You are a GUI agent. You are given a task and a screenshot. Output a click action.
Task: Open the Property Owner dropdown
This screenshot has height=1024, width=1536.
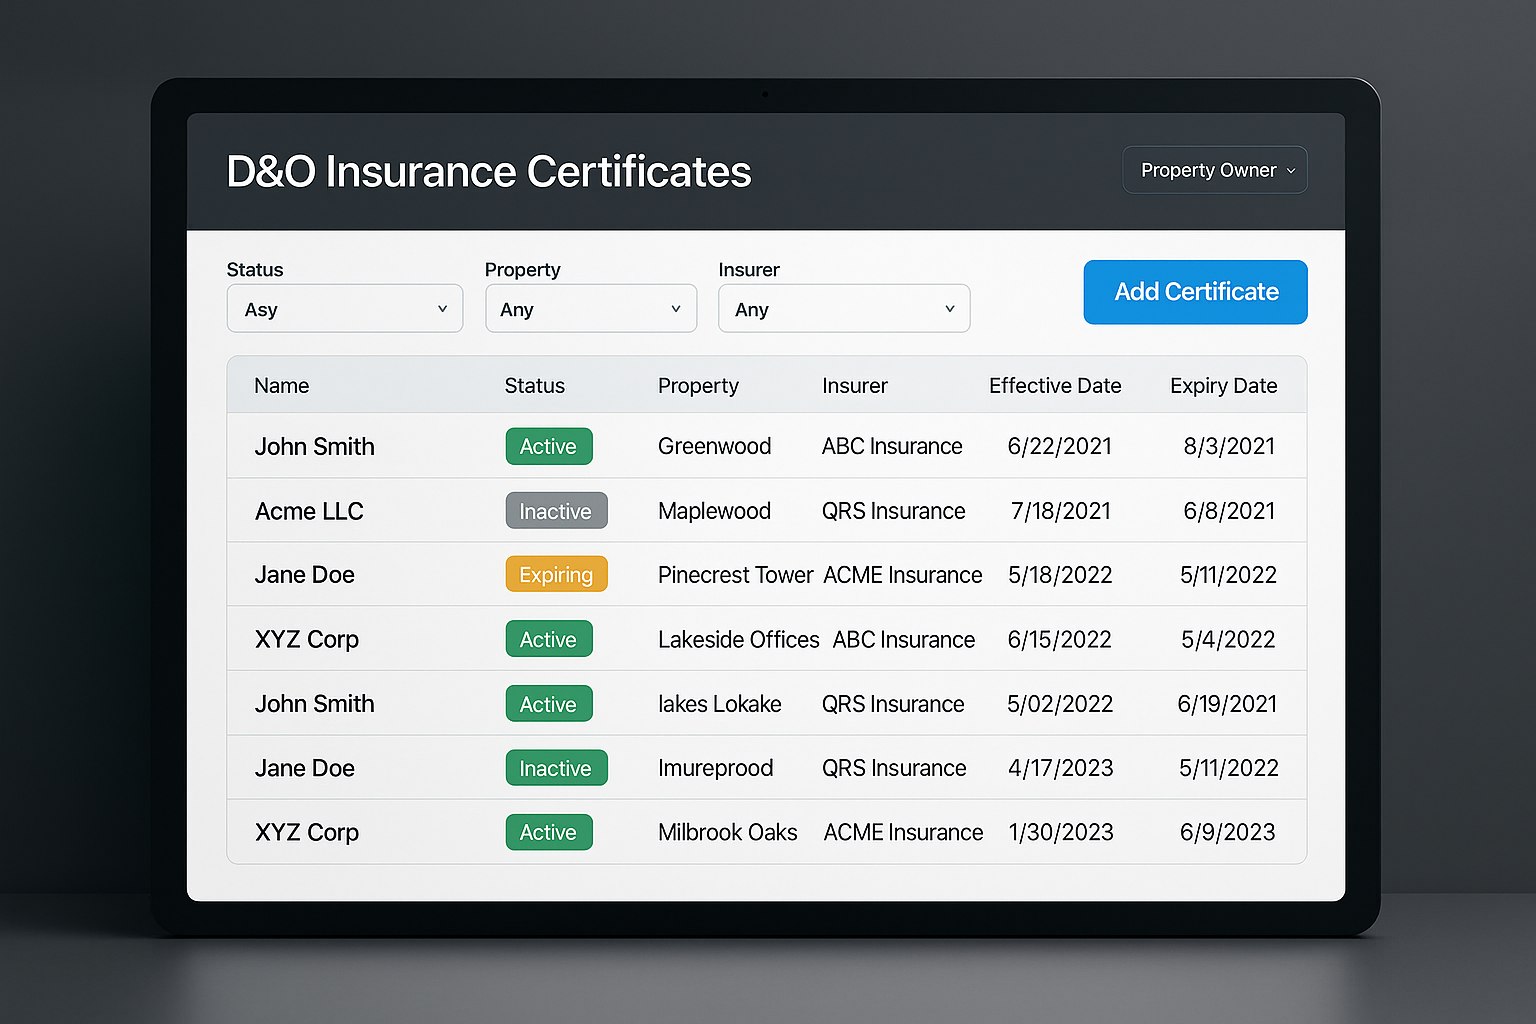tap(1214, 170)
